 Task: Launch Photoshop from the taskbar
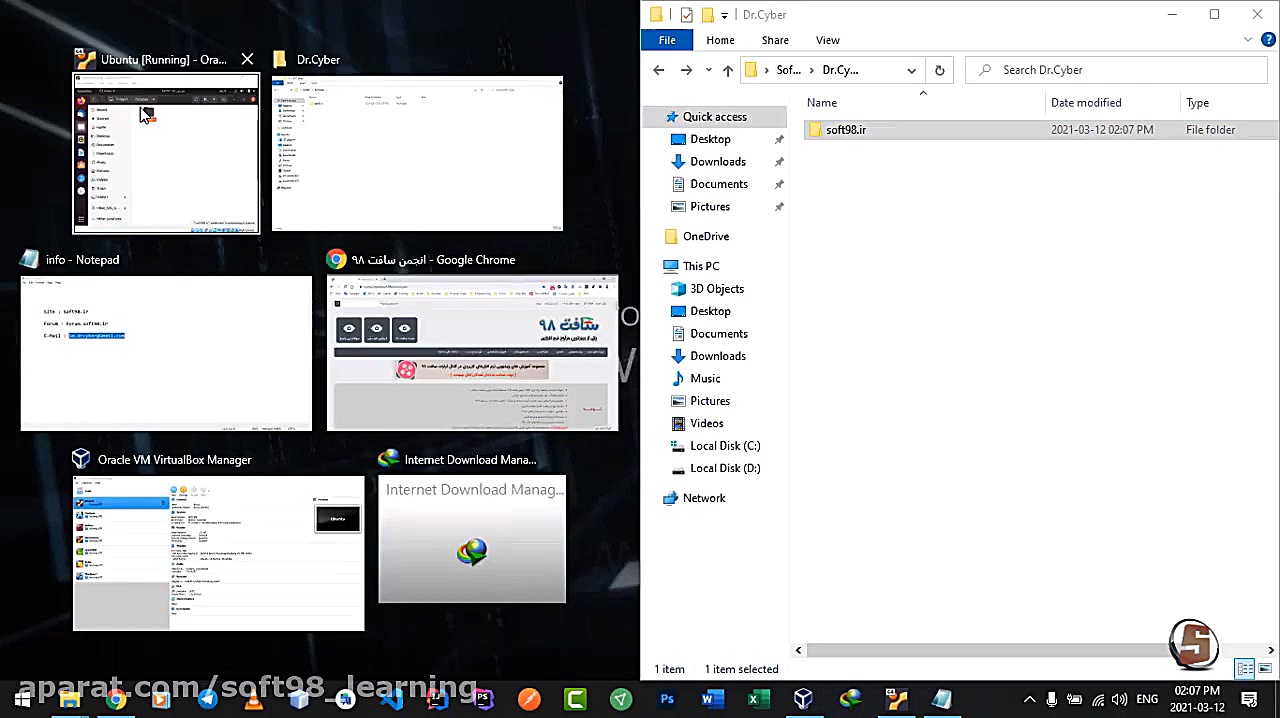click(667, 699)
